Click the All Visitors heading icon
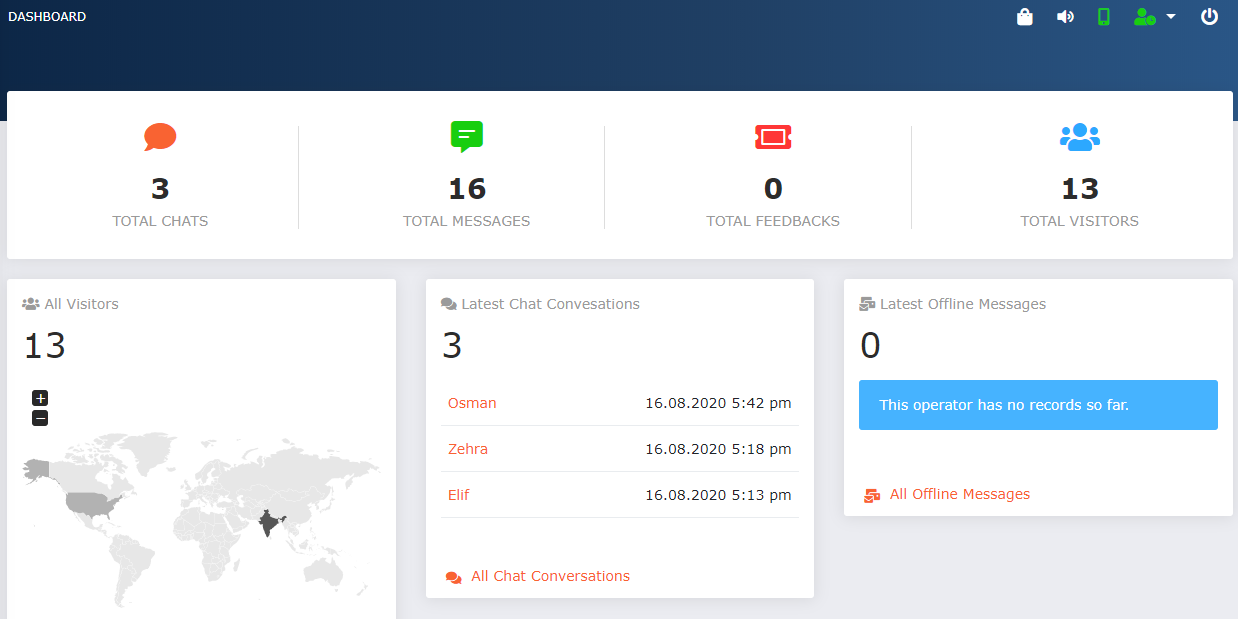This screenshot has width=1238, height=619. pyautogui.click(x=31, y=304)
